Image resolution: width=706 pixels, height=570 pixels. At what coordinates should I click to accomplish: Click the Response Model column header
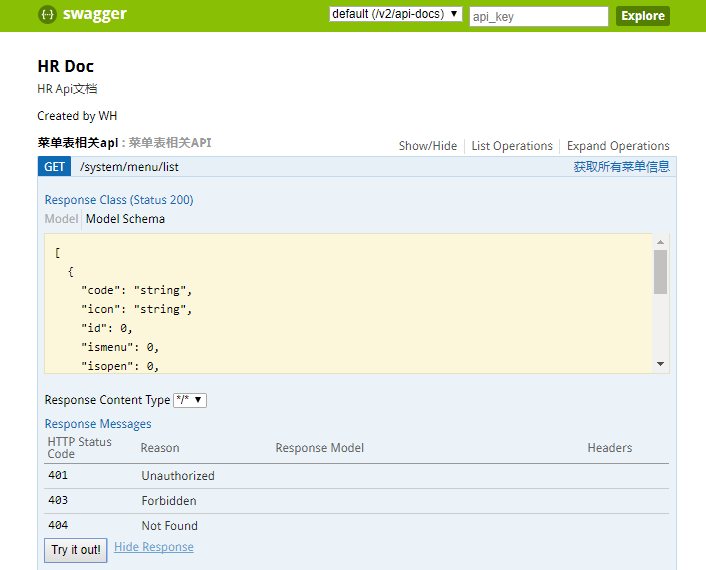coord(319,448)
